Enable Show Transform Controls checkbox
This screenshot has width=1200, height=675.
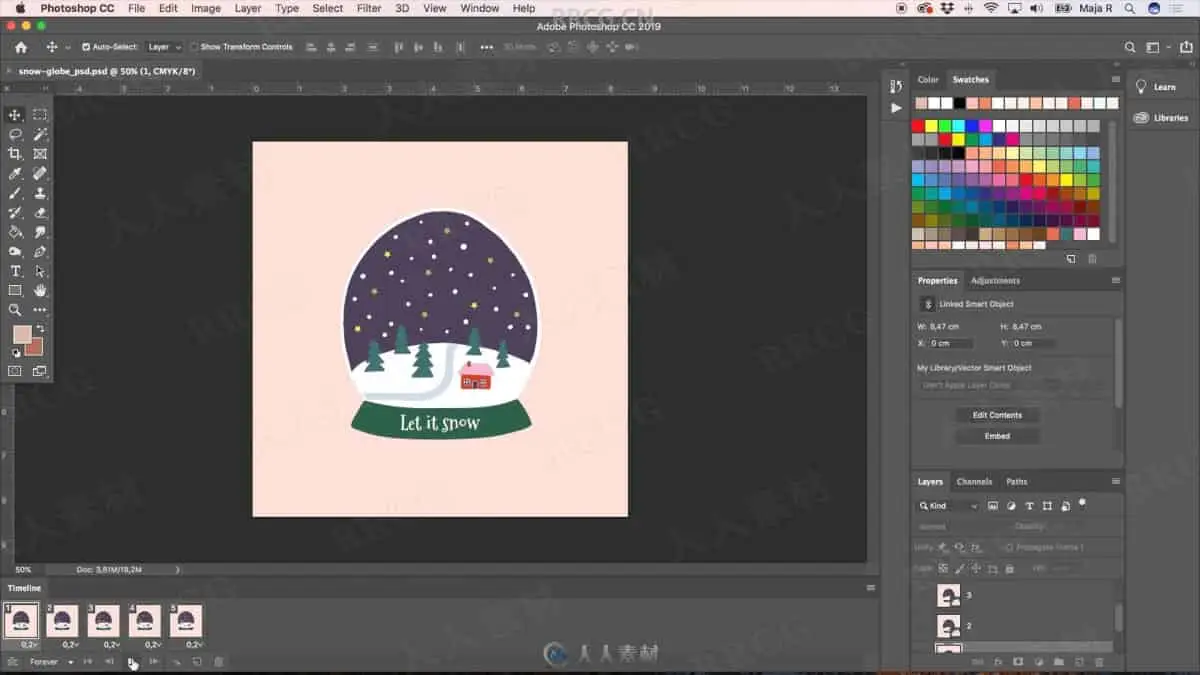click(194, 47)
